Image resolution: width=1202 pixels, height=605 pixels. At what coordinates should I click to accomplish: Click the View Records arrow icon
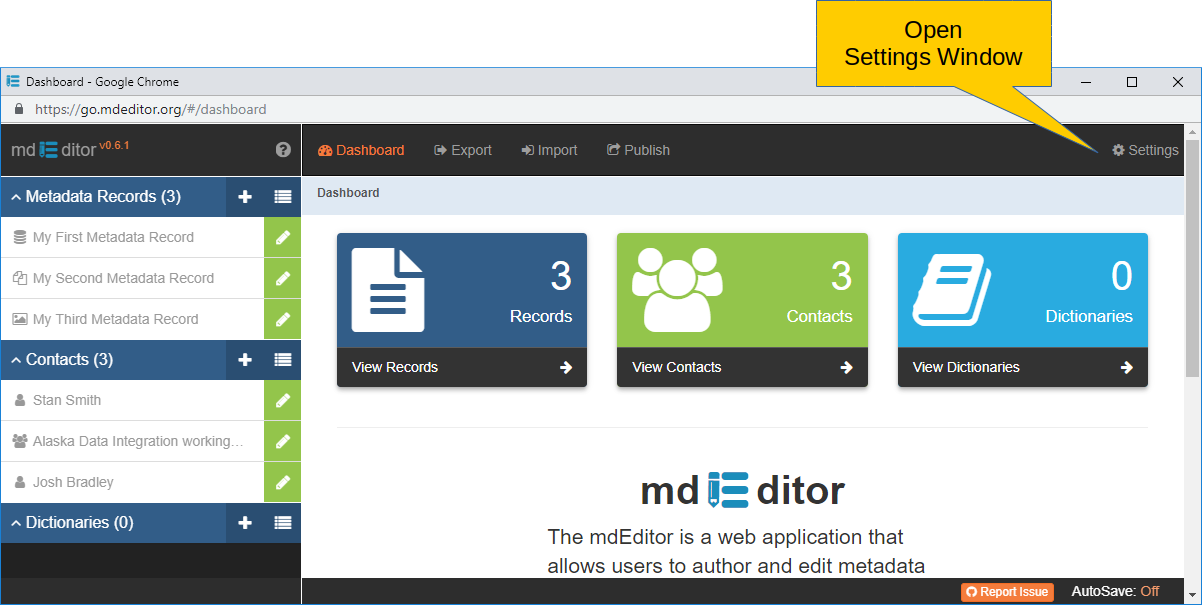click(x=566, y=367)
